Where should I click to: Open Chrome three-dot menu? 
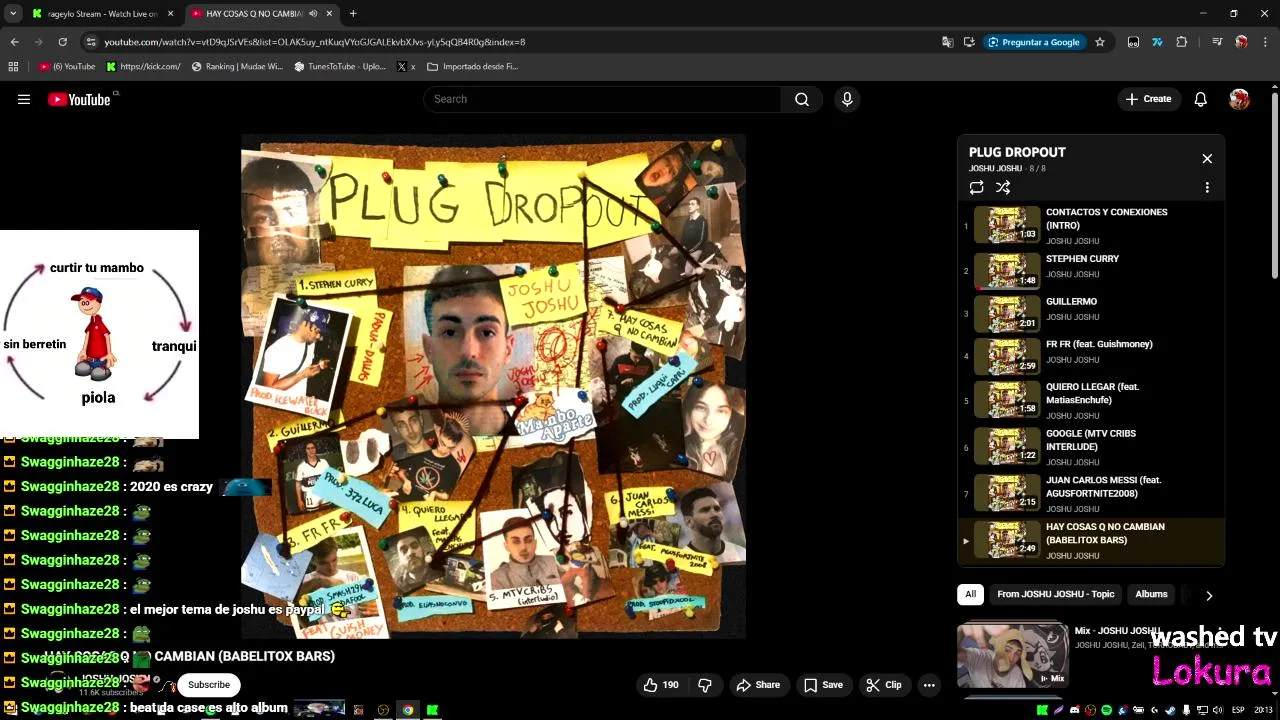point(1265,42)
